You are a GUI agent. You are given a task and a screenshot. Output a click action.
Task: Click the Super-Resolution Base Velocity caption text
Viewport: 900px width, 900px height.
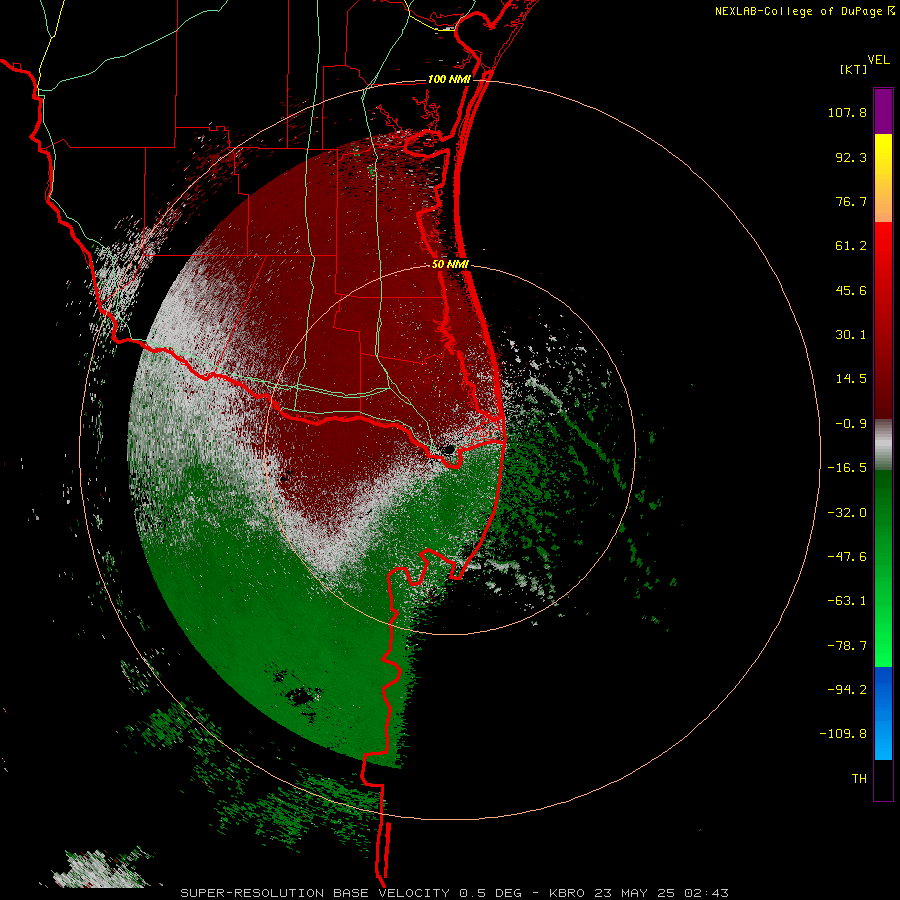coord(455,893)
